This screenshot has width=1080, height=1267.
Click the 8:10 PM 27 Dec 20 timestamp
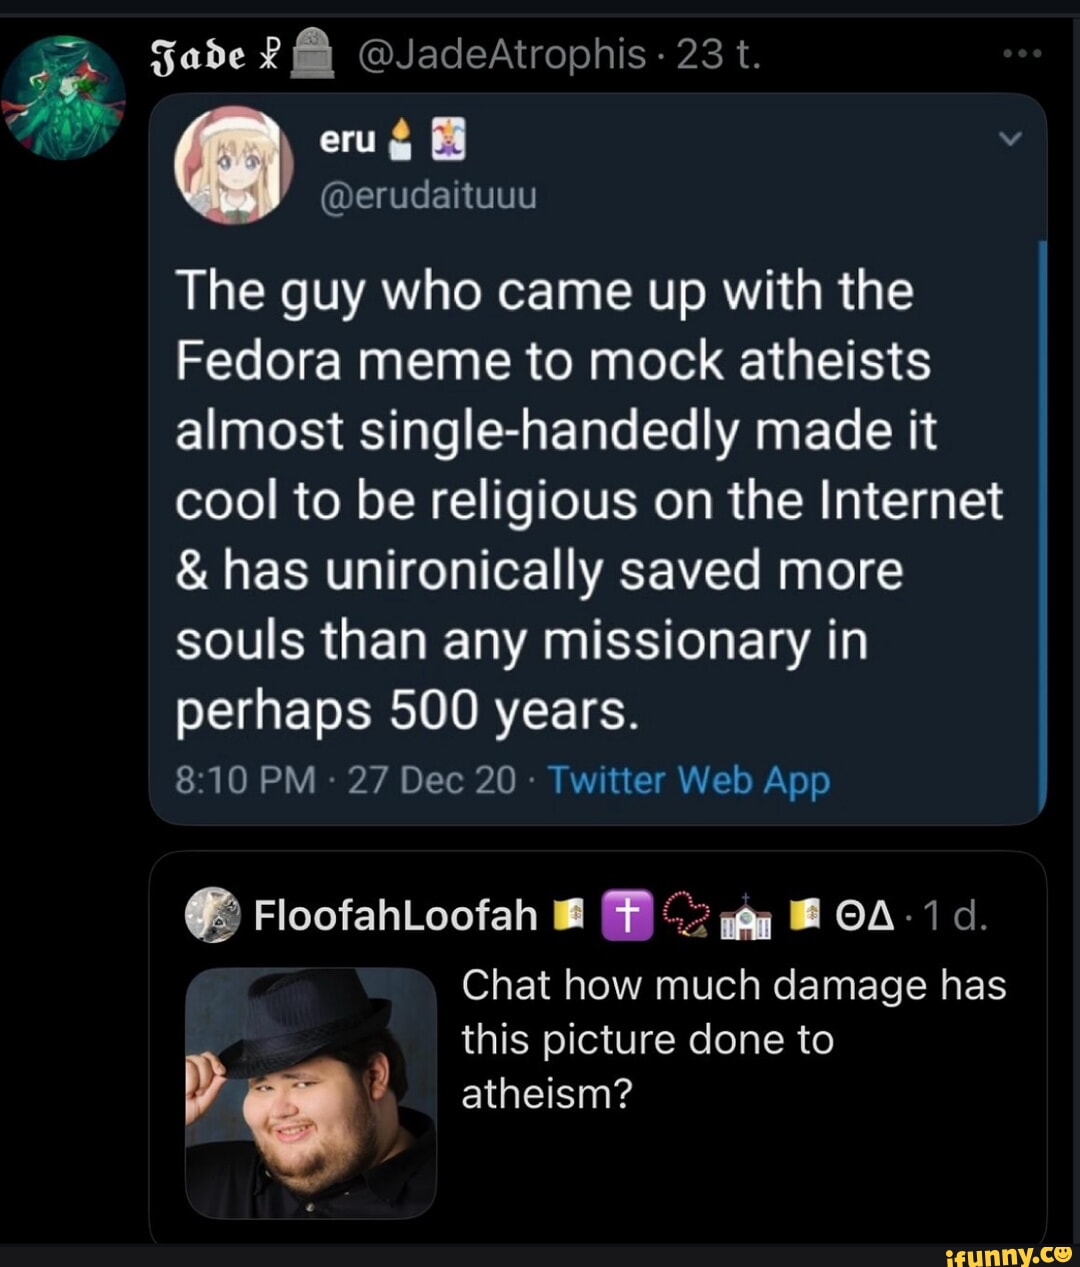[x=346, y=780]
